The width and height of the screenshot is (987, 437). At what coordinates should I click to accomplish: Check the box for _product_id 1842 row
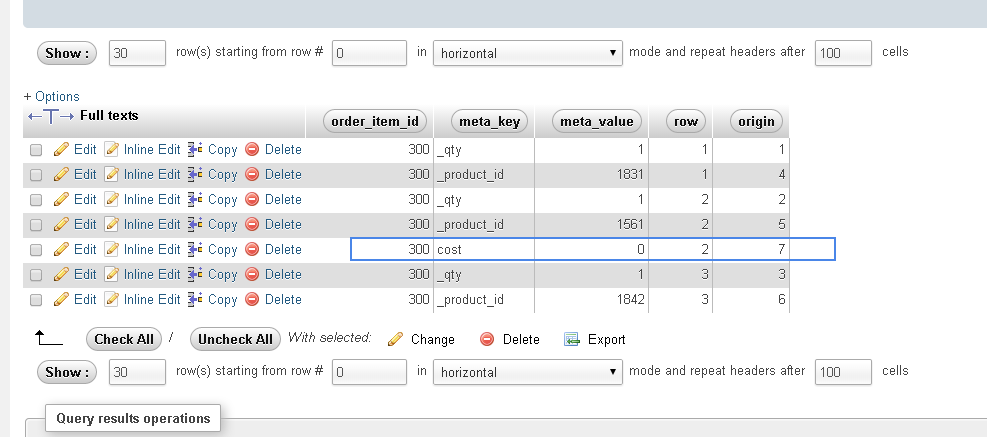36,300
